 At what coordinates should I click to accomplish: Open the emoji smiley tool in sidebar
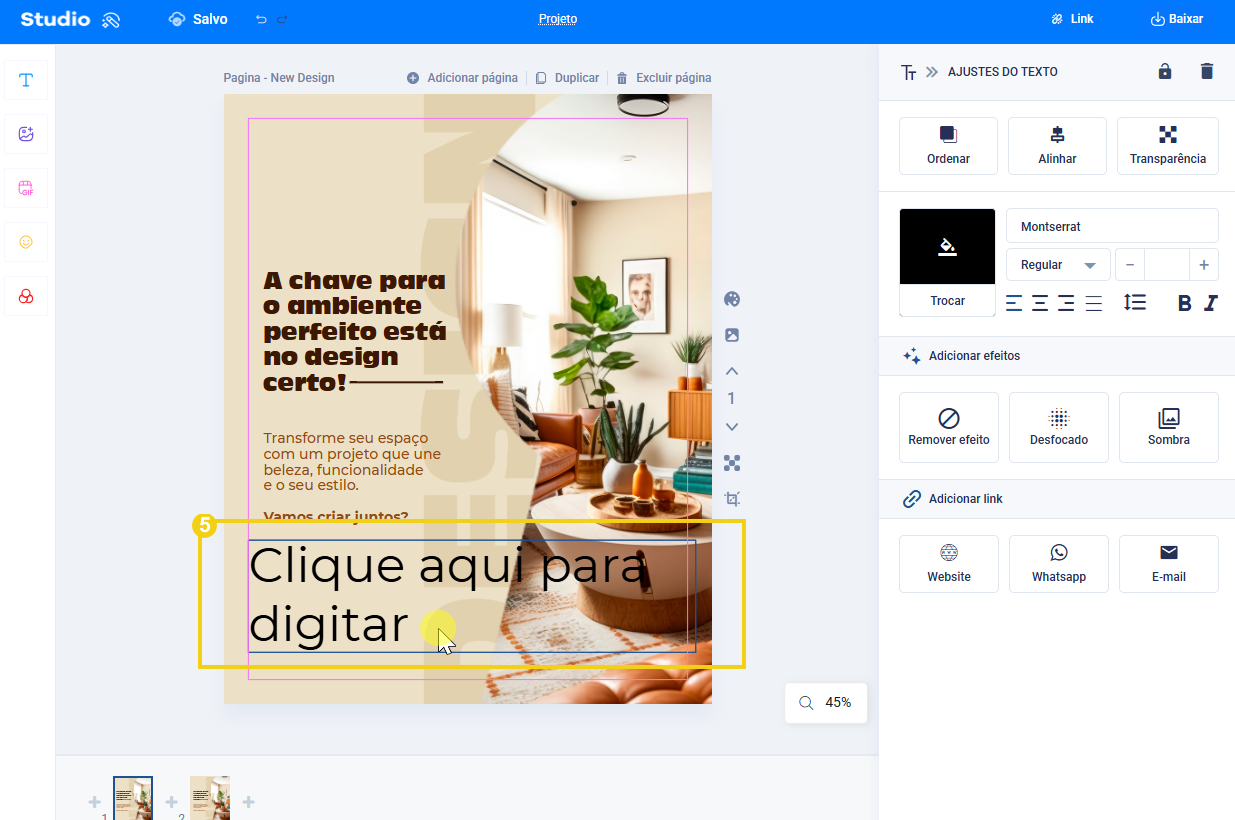[26, 242]
